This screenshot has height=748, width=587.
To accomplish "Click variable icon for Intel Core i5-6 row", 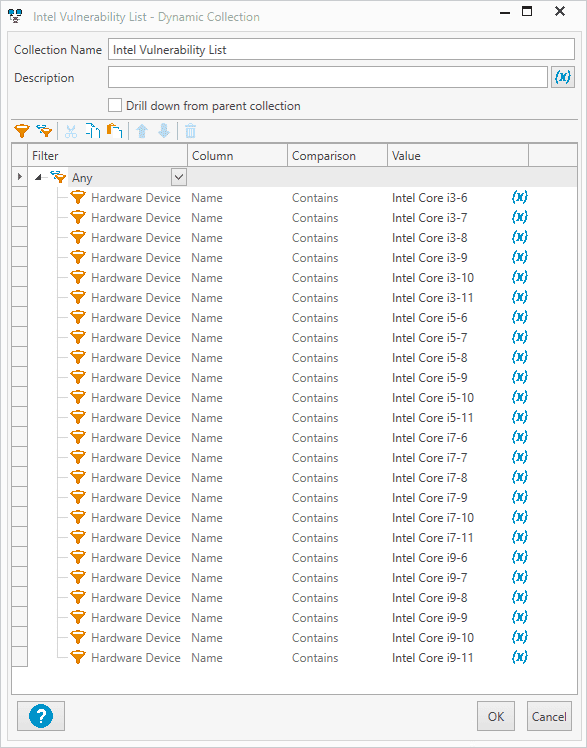I will pyautogui.click(x=519, y=317).
